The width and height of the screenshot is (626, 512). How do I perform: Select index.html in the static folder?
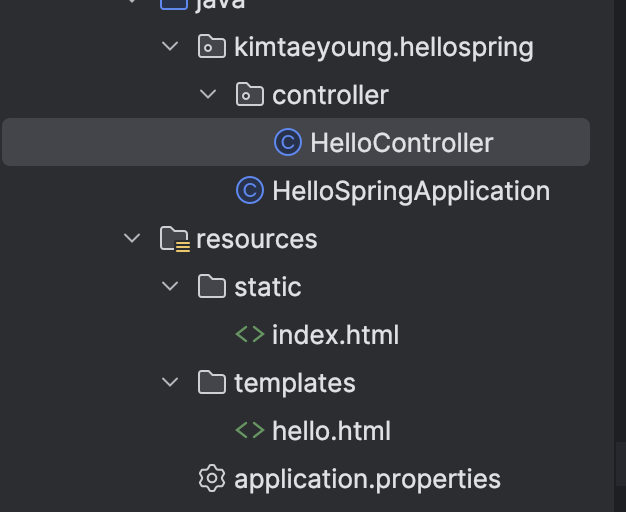[x=335, y=335]
